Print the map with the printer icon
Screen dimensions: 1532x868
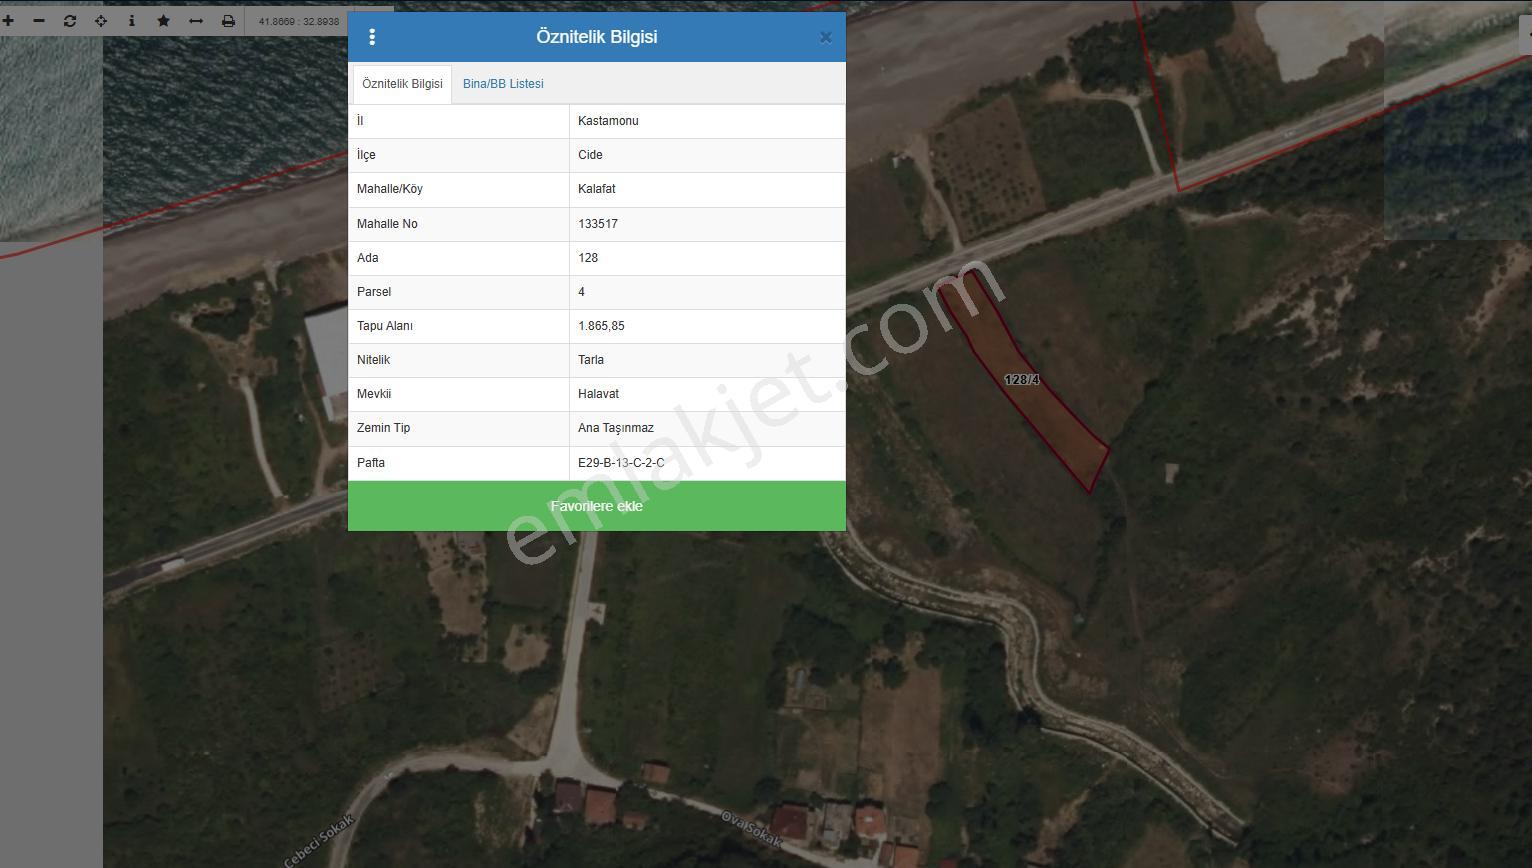pos(228,20)
